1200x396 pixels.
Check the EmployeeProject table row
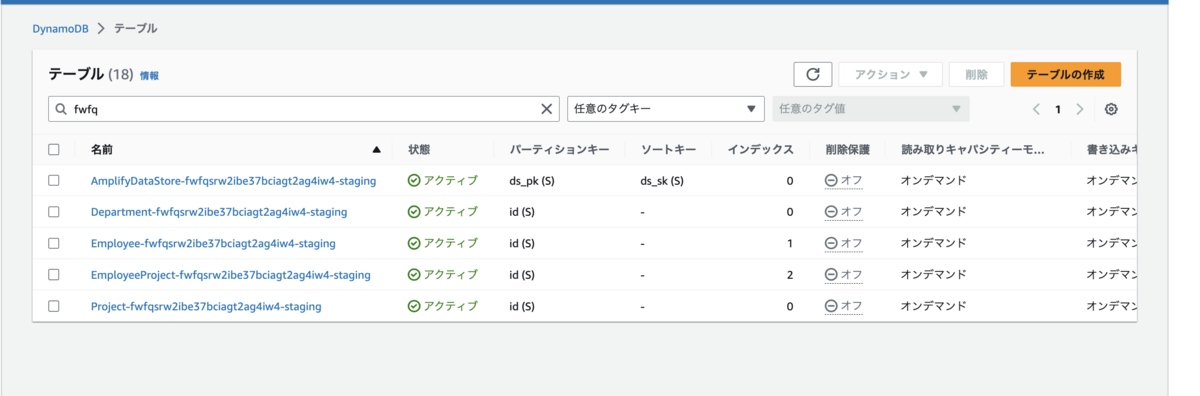coord(54,275)
